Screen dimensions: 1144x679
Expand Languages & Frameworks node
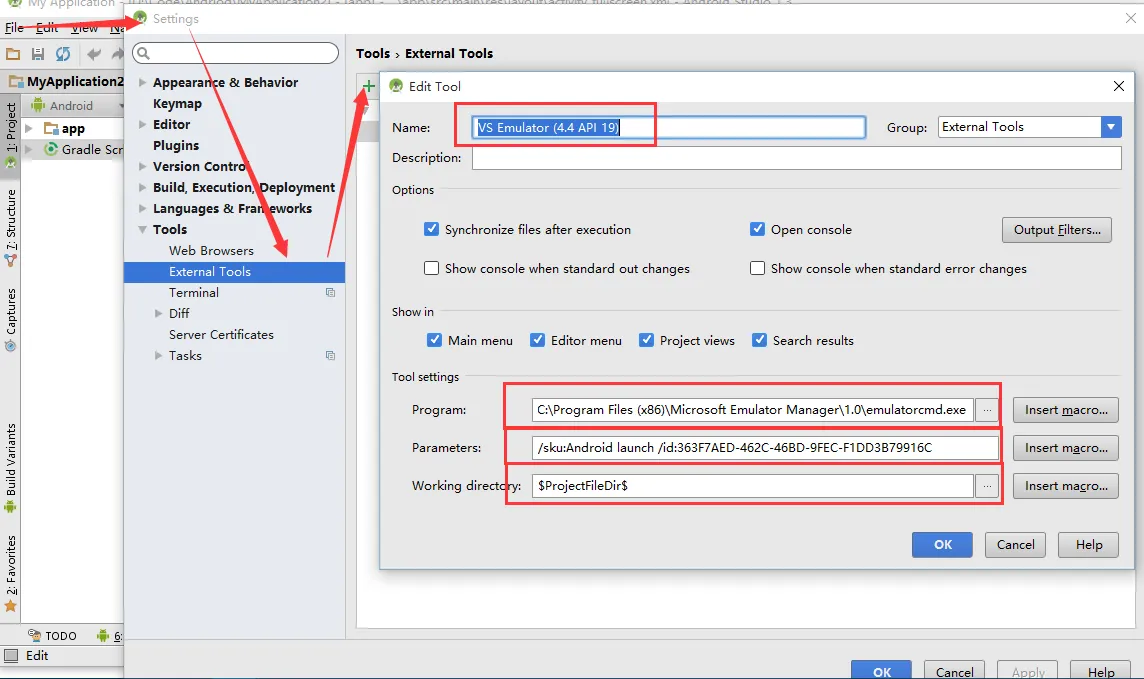pyautogui.click(x=142, y=209)
